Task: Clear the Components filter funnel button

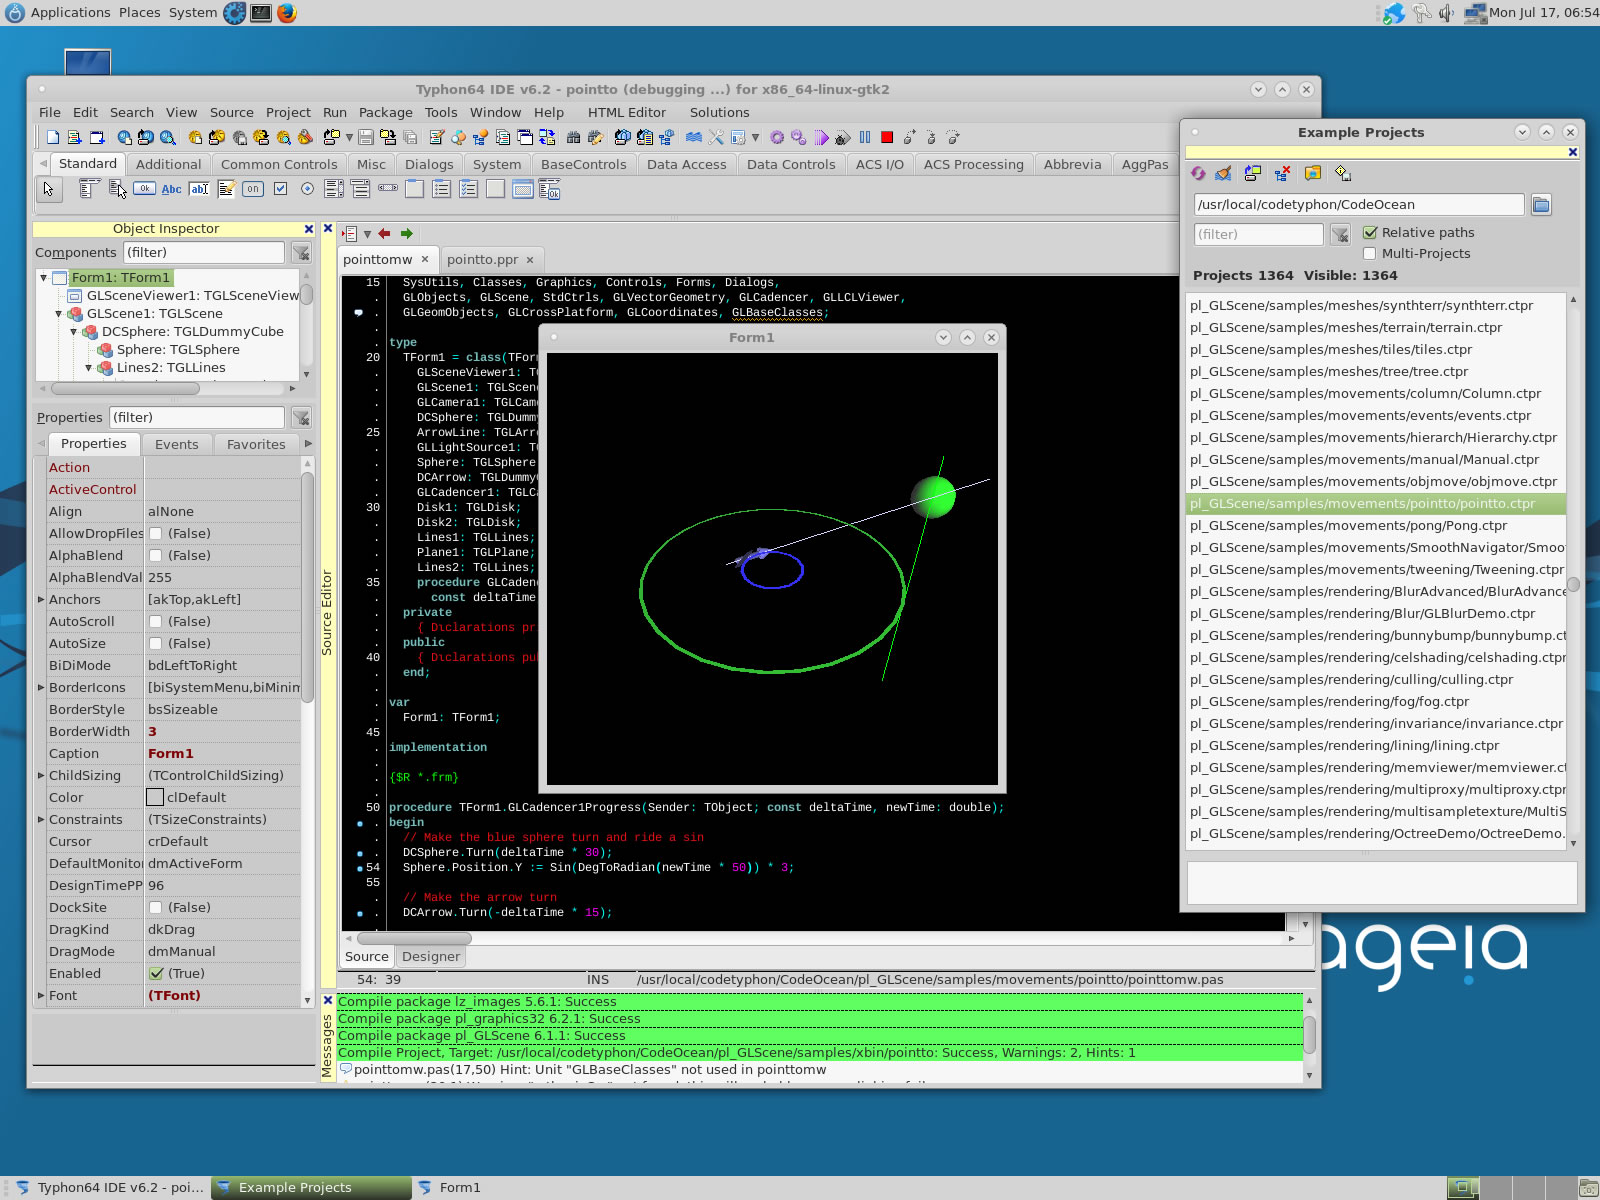Action: [301, 253]
